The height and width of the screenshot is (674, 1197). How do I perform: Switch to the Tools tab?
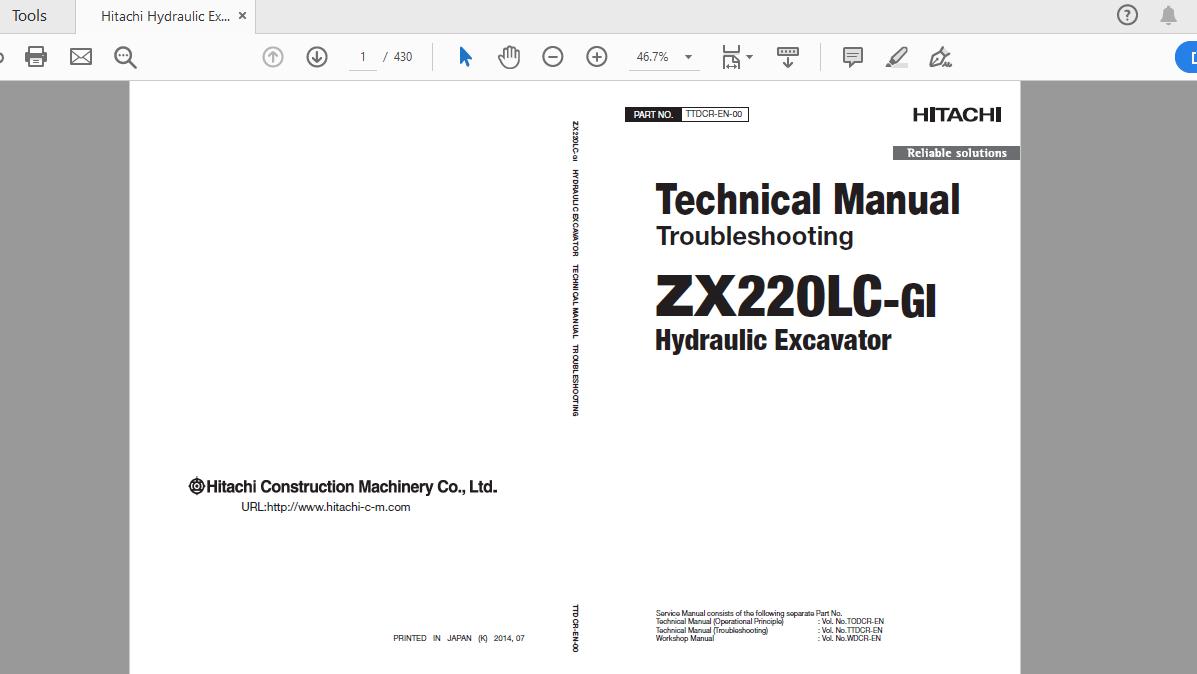(30, 16)
